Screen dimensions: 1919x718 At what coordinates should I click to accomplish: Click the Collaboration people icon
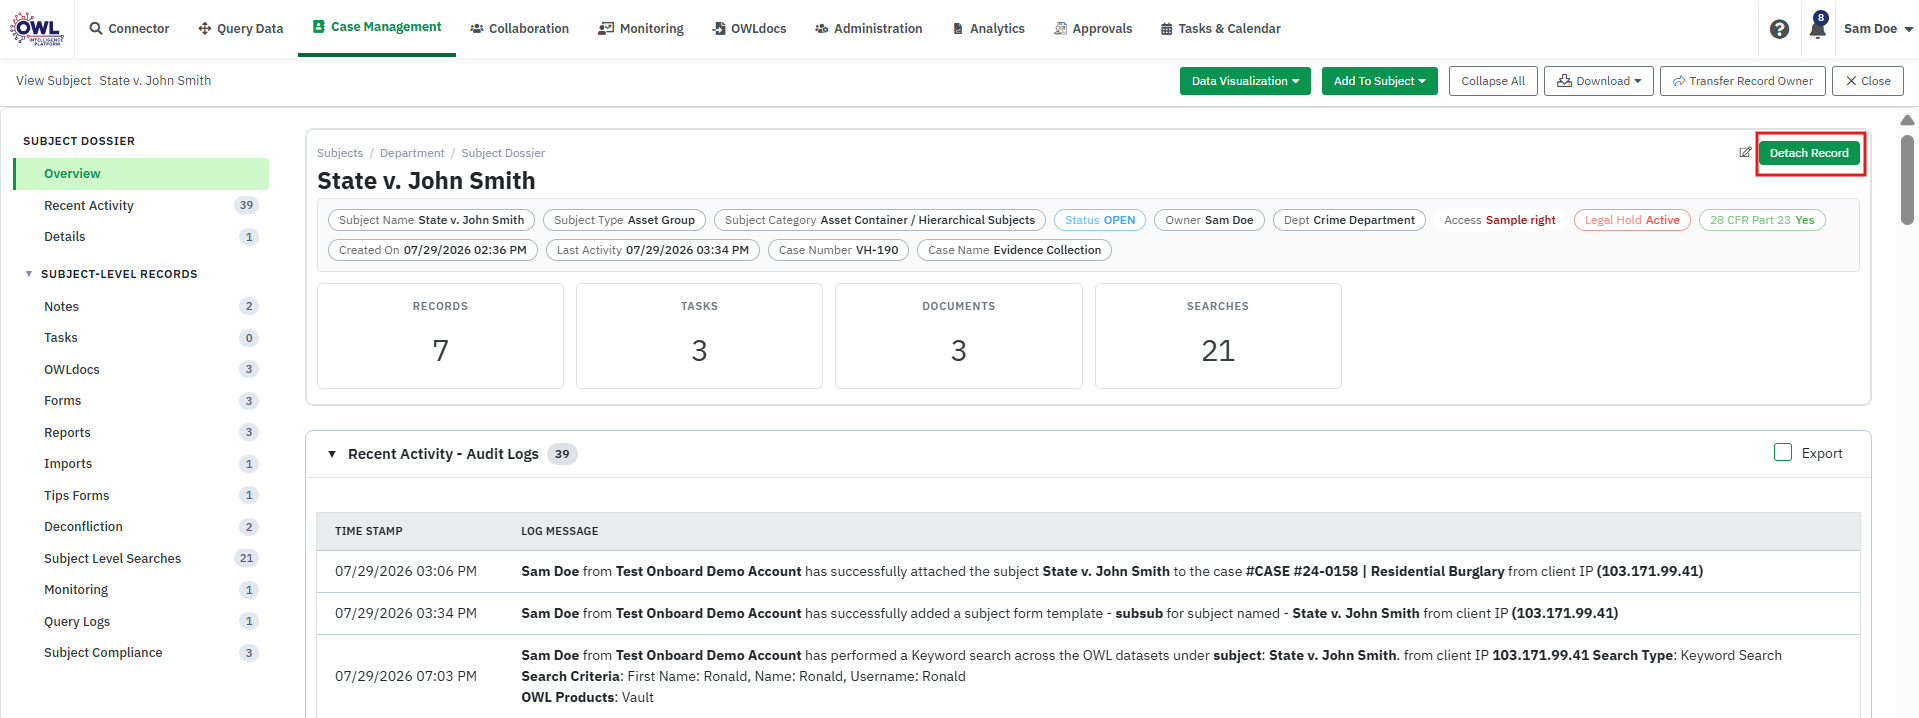click(477, 29)
